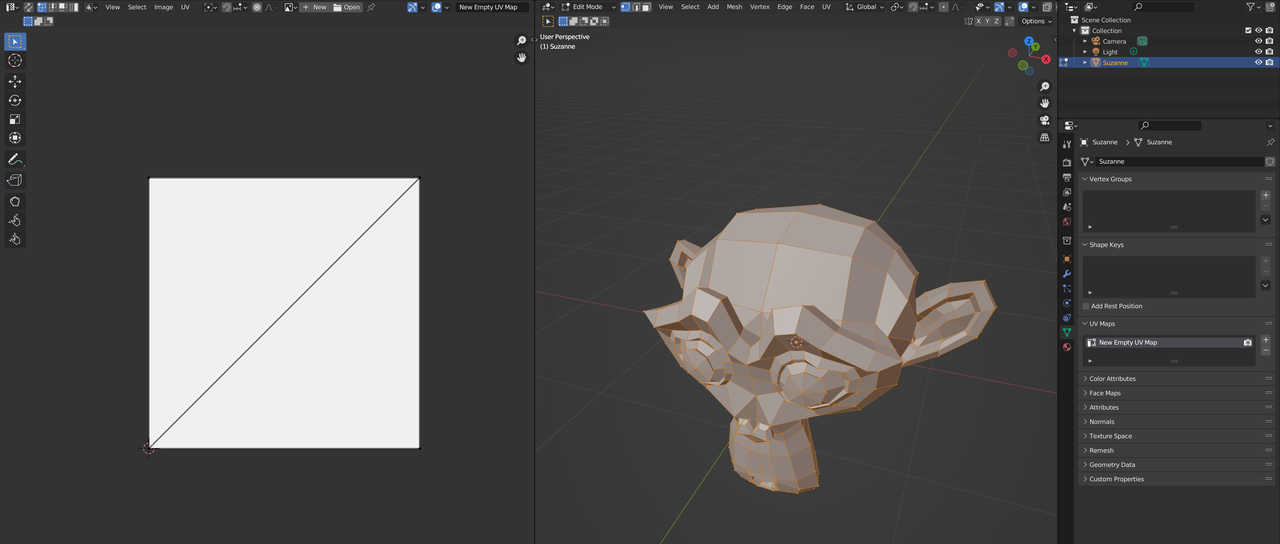The height and width of the screenshot is (544, 1280).
Task: Select New Empty UV Map list entry
Action: coord(1169,342)
